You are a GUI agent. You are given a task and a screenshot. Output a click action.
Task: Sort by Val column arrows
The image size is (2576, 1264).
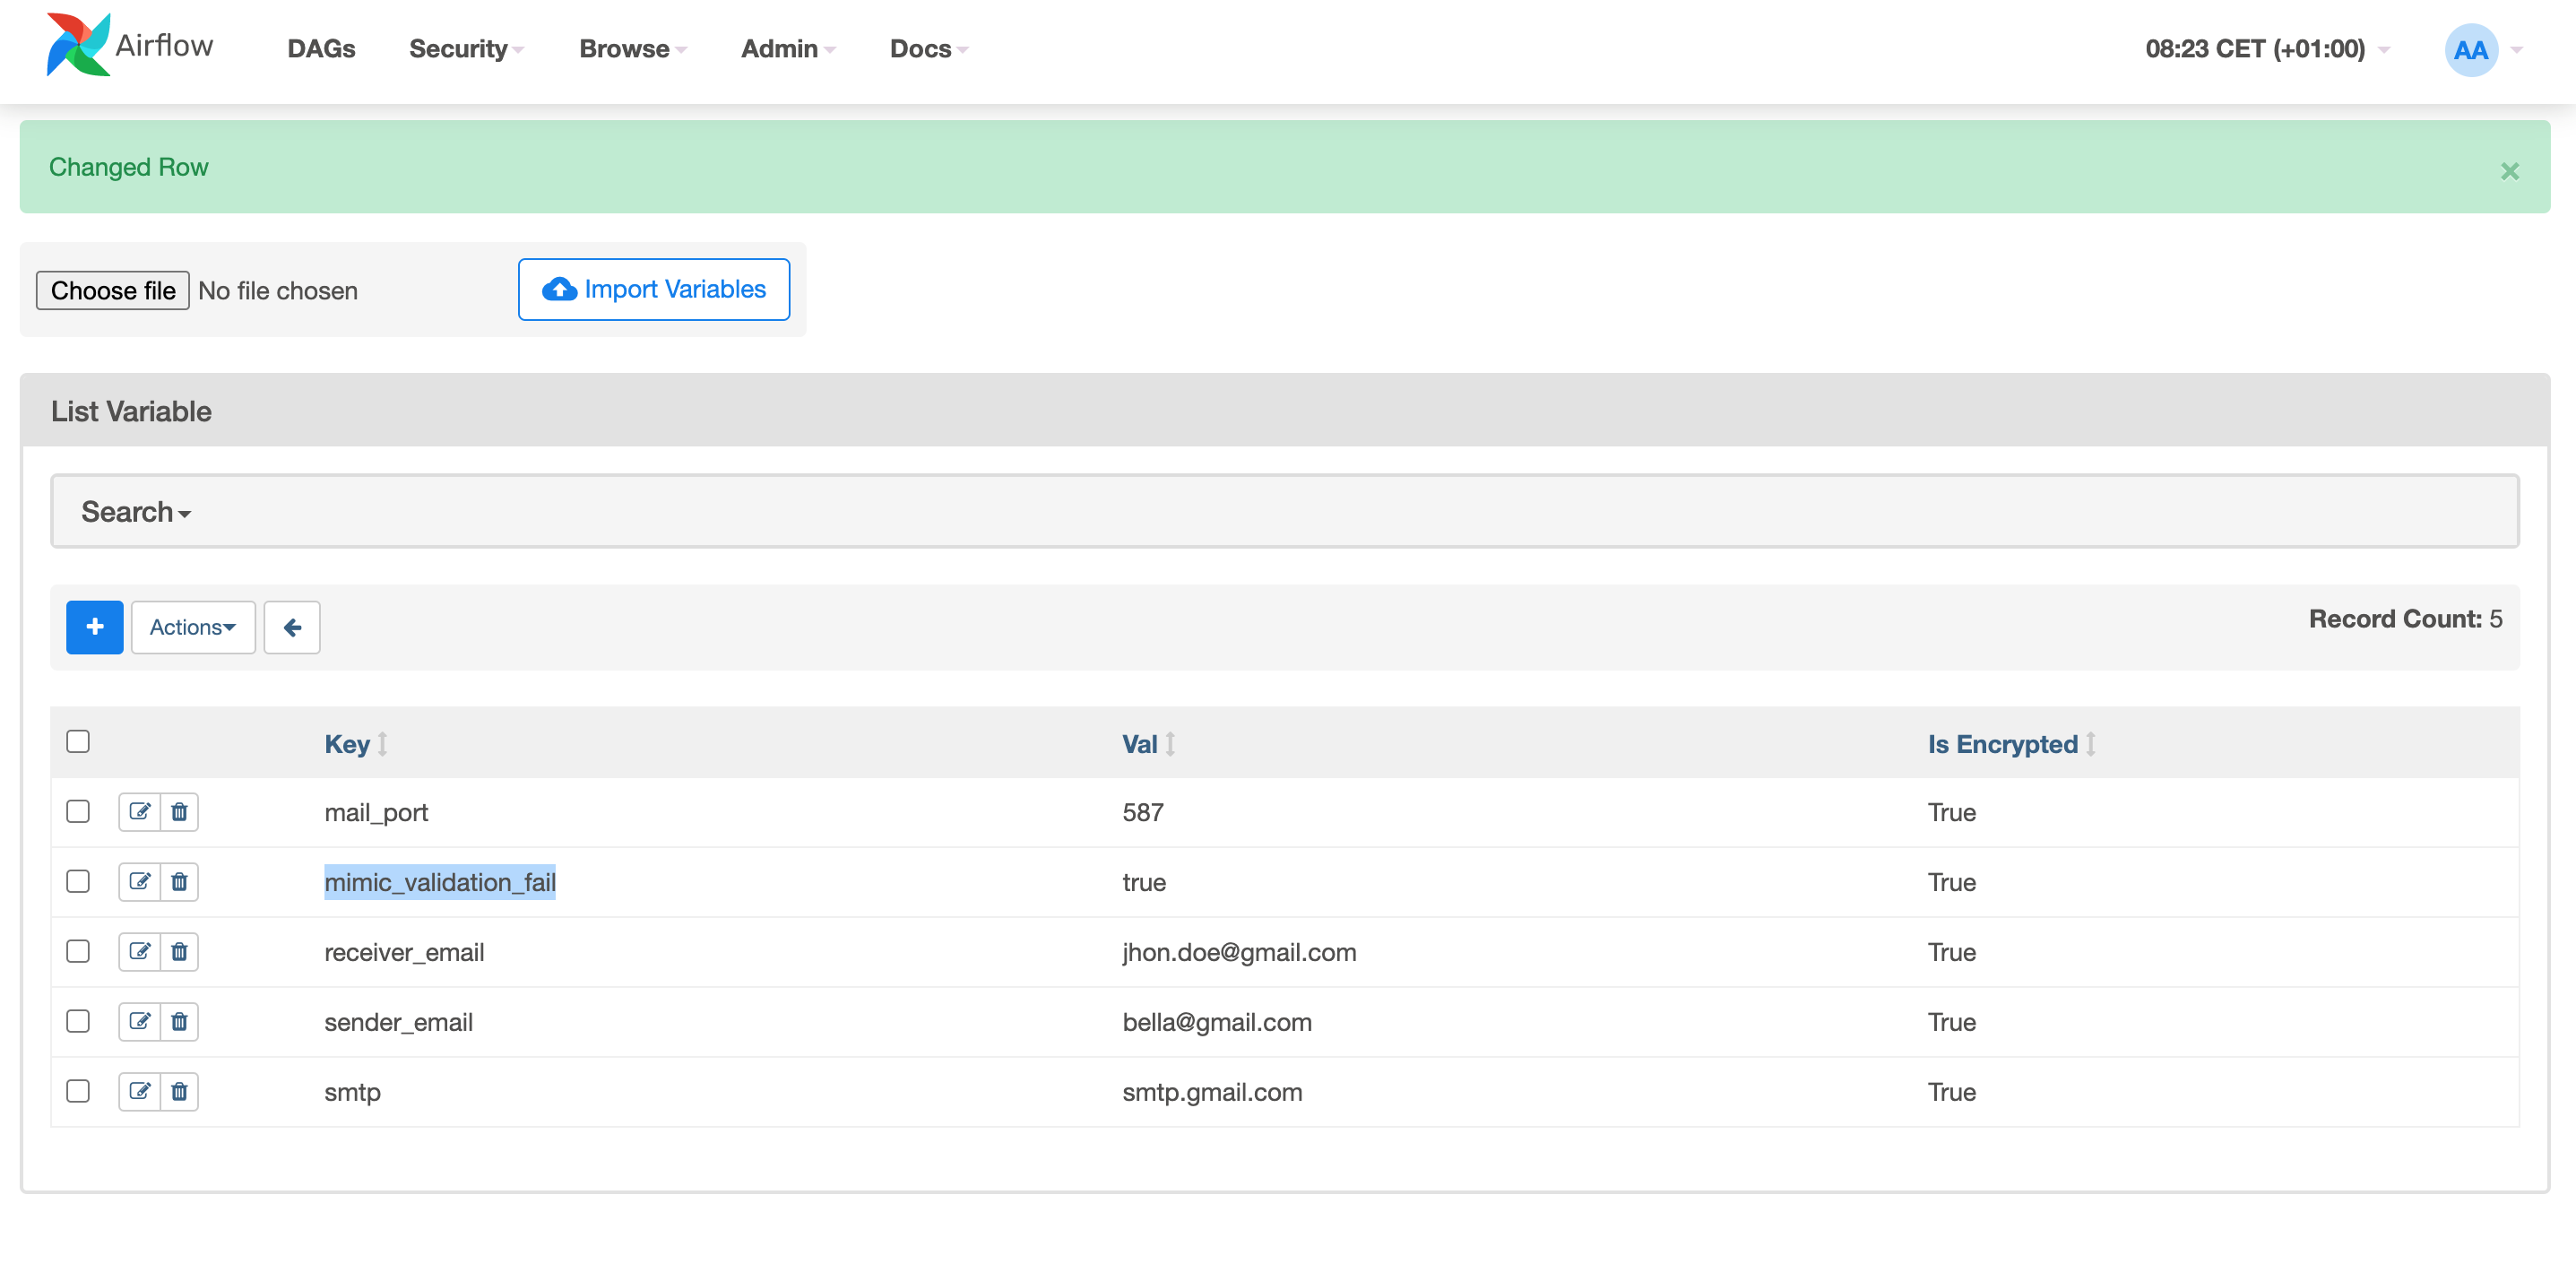pyautogui.click(x=1170, y=744)
